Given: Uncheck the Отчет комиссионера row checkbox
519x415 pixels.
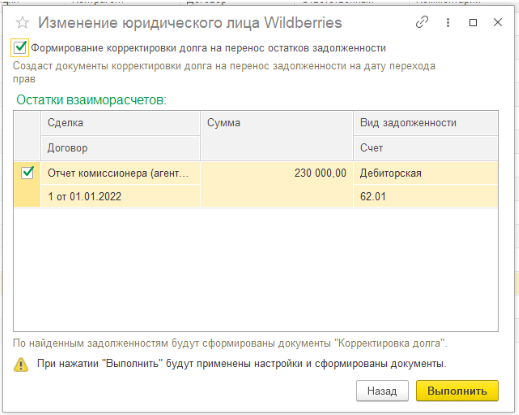Looking at the screenshot, I should tap(27, 173).
